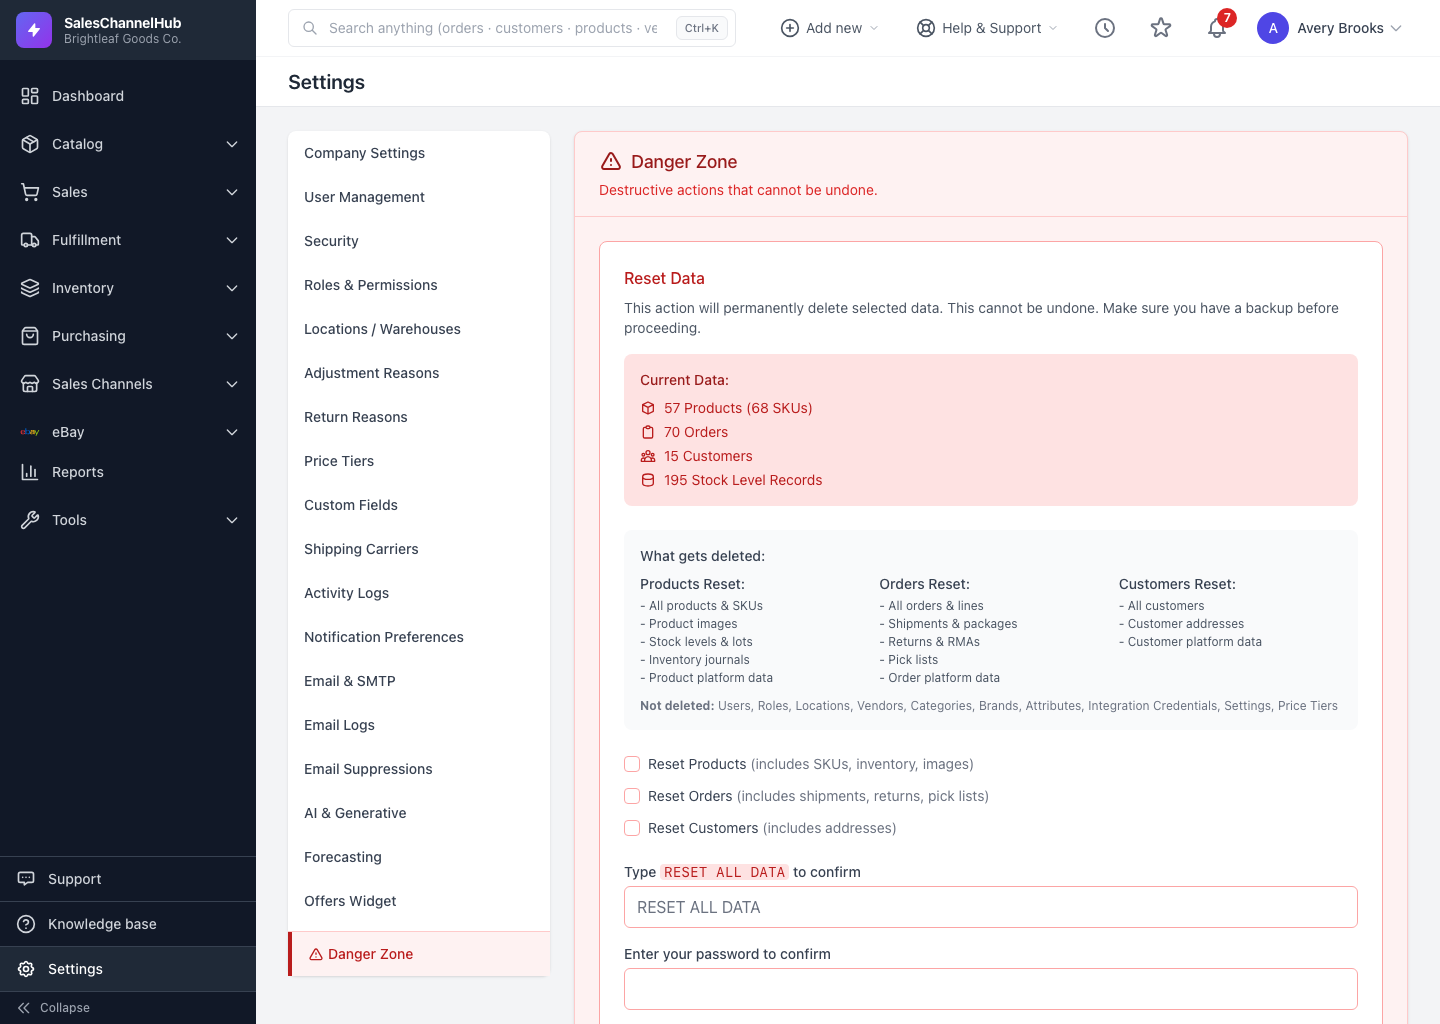Open the Dashboard grid icon

(x=30, y=96)
